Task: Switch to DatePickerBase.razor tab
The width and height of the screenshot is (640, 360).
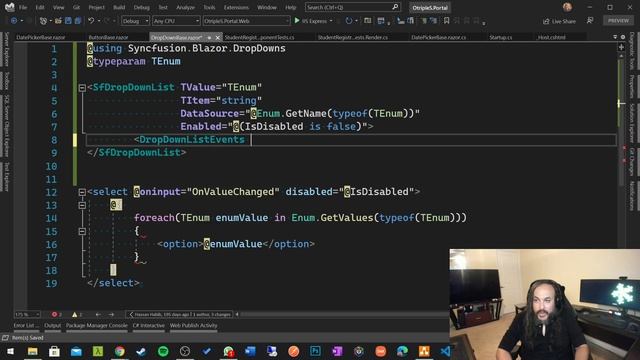Action: (x=41, y=37)
